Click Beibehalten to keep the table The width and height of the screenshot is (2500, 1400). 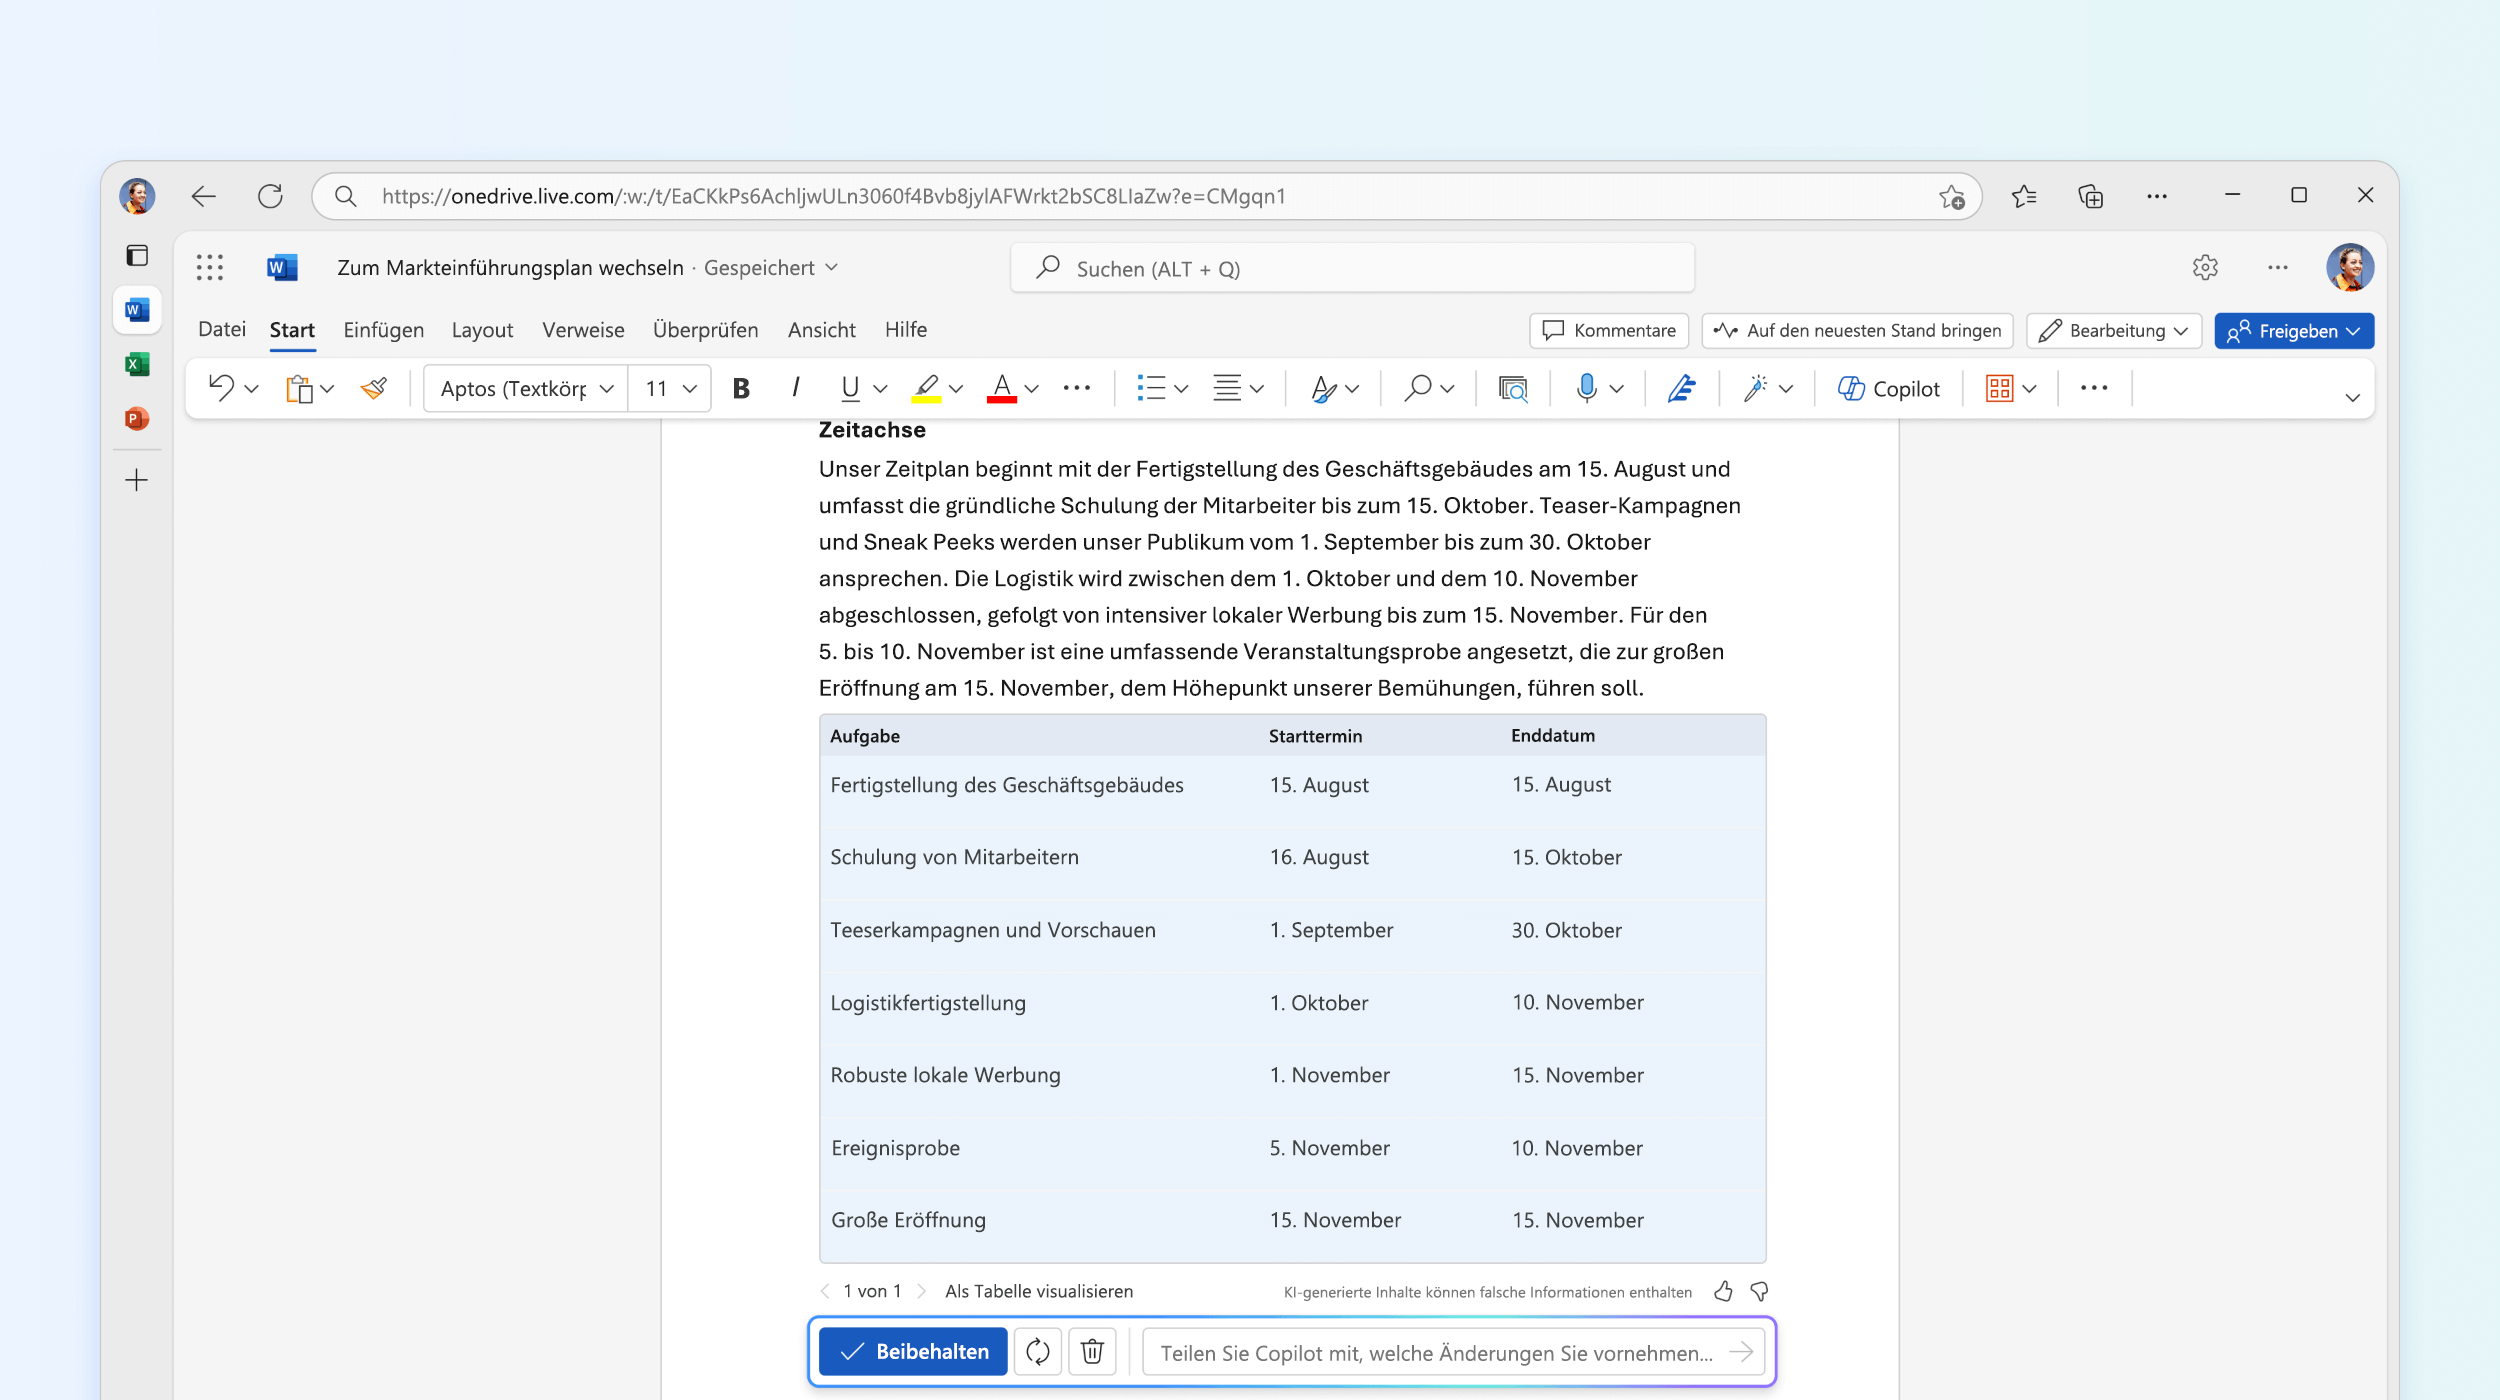(913, 1352)
